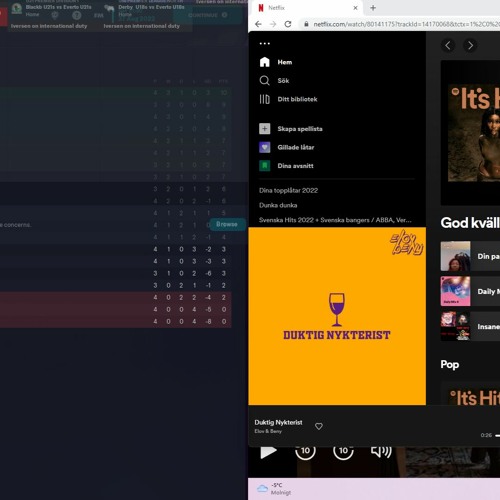This screenshot has height=500, width=500.
Task: Click the netflix.com address bar
Action: point(406,24)
